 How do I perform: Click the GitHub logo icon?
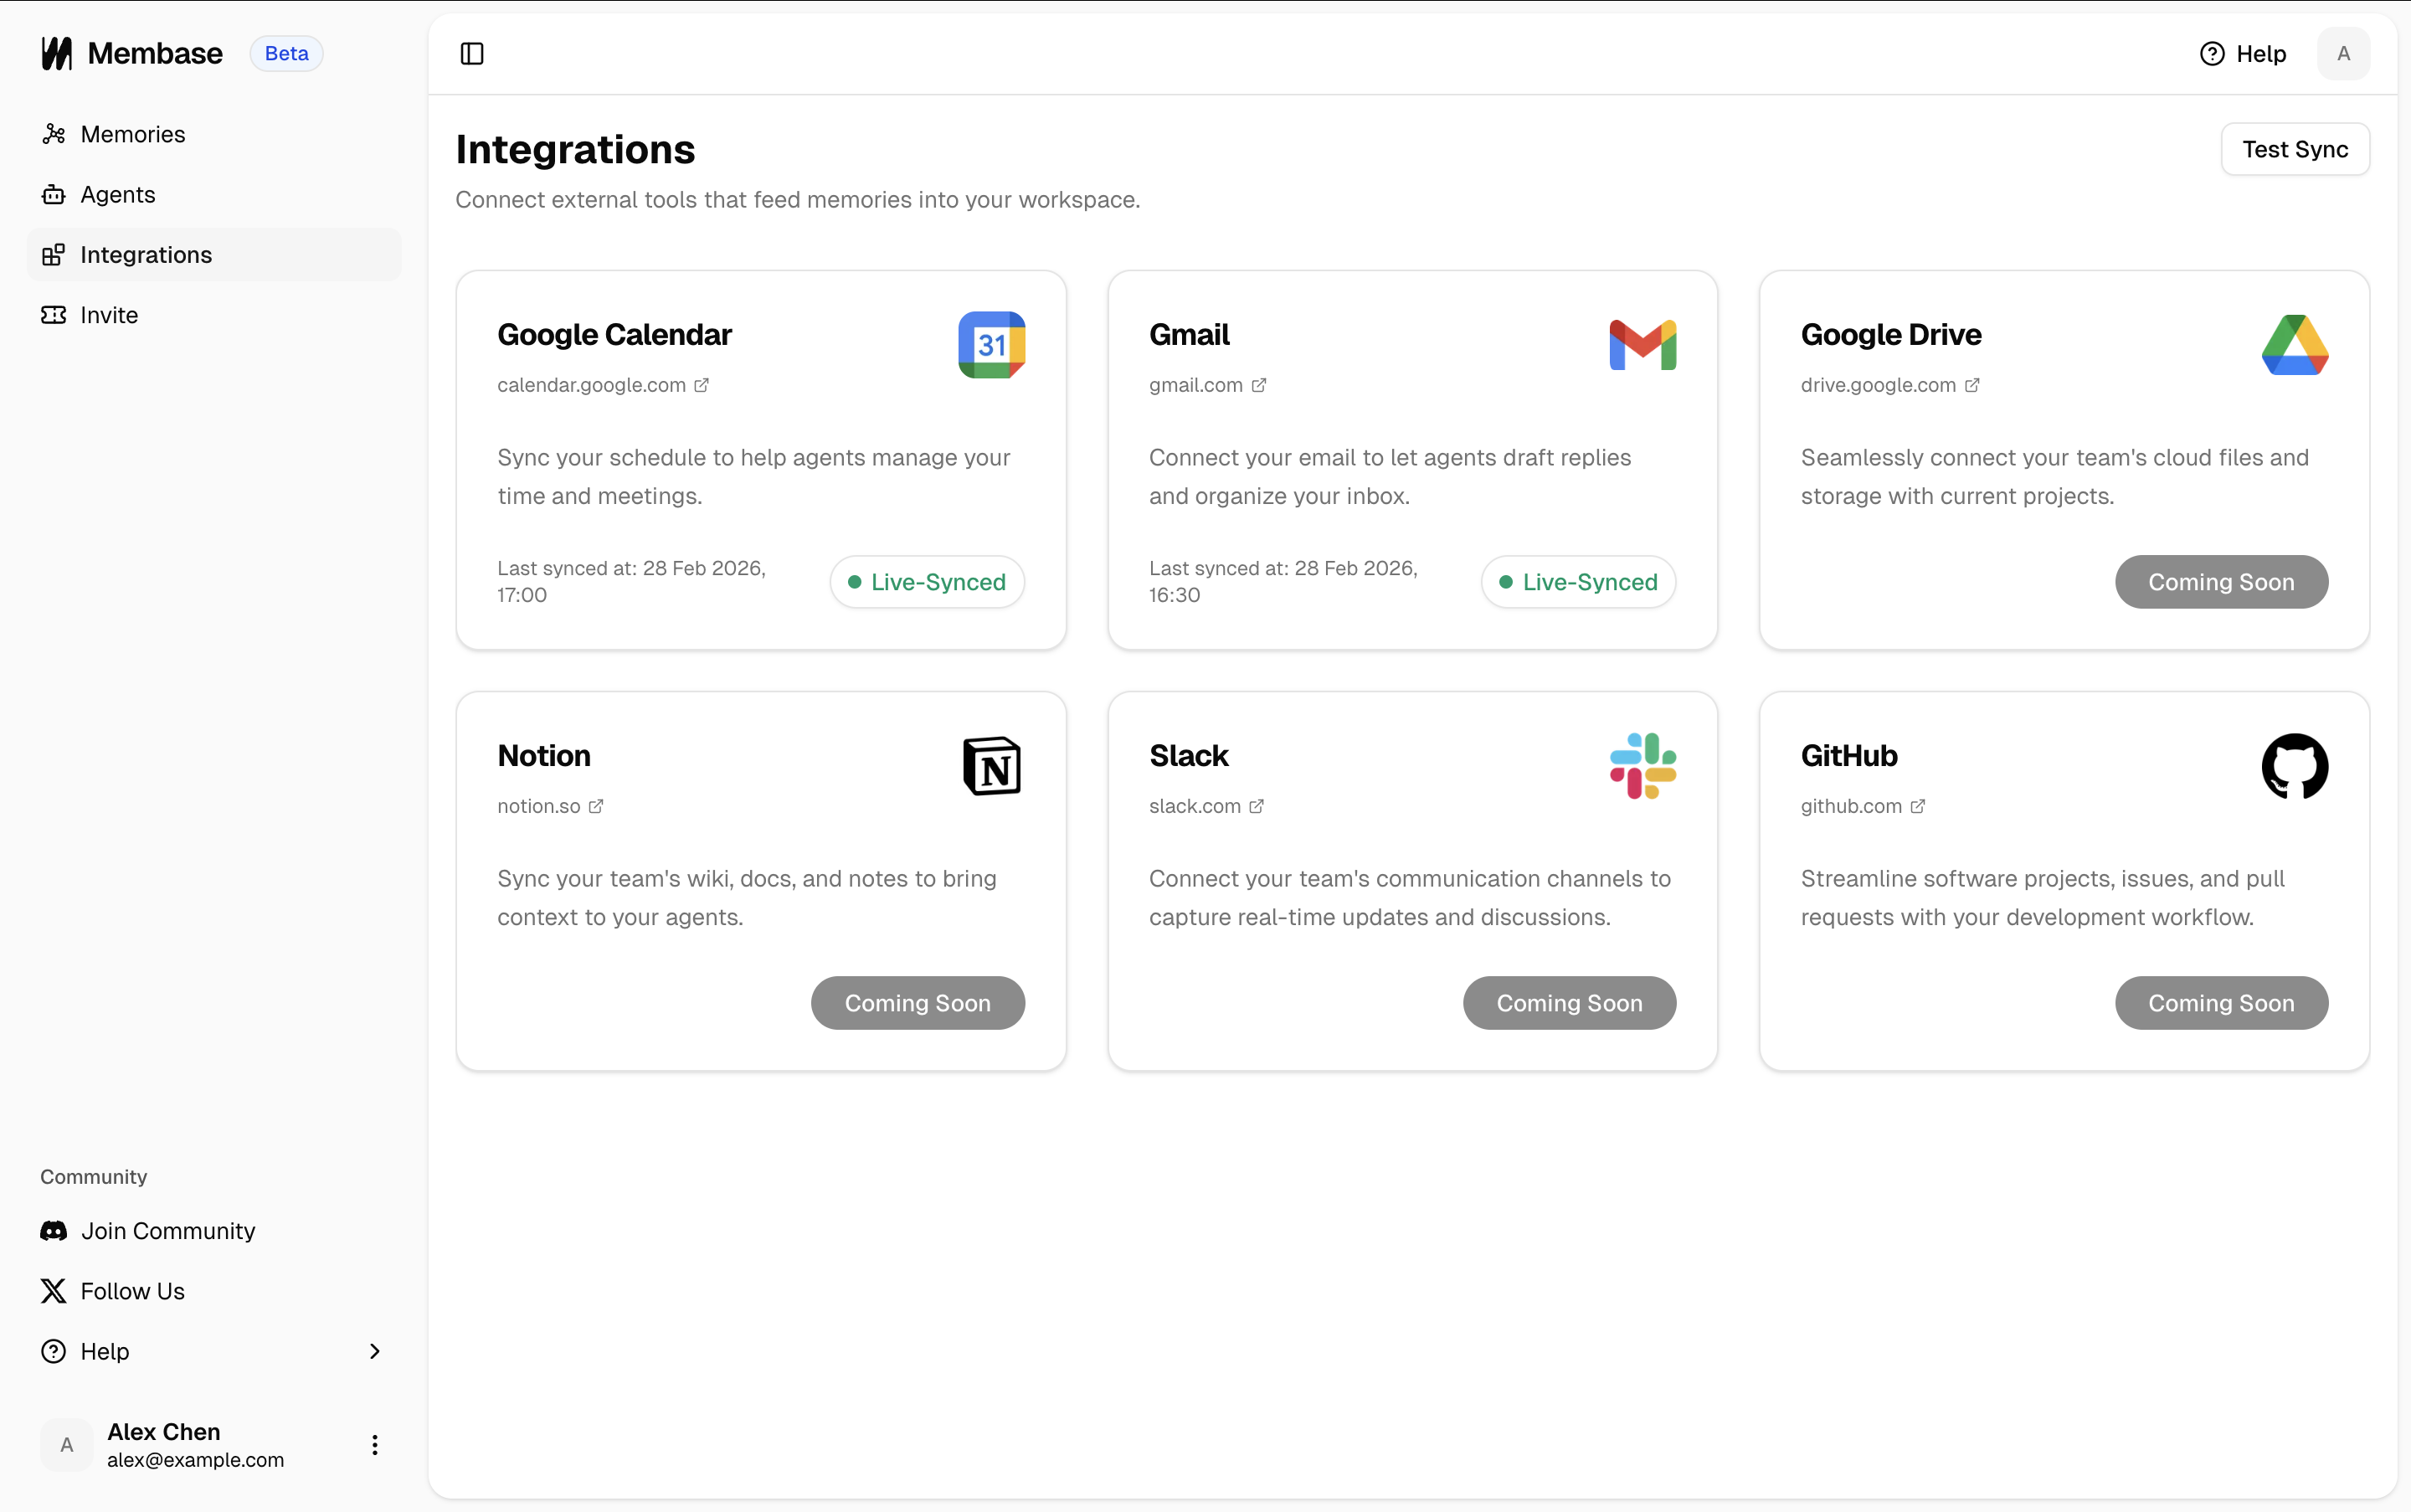pyautogui.click(x=2295, y=766)
